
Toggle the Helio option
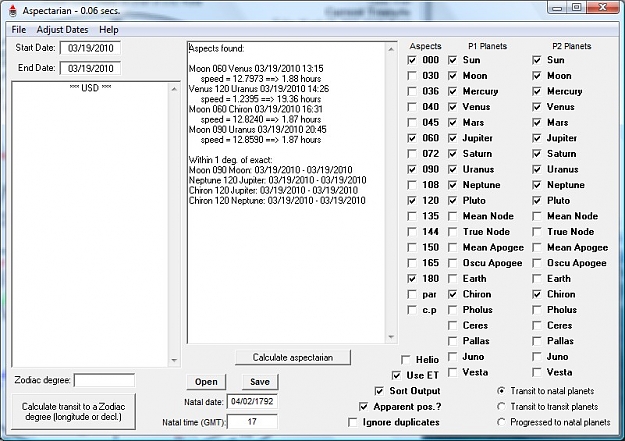point(406,360)
